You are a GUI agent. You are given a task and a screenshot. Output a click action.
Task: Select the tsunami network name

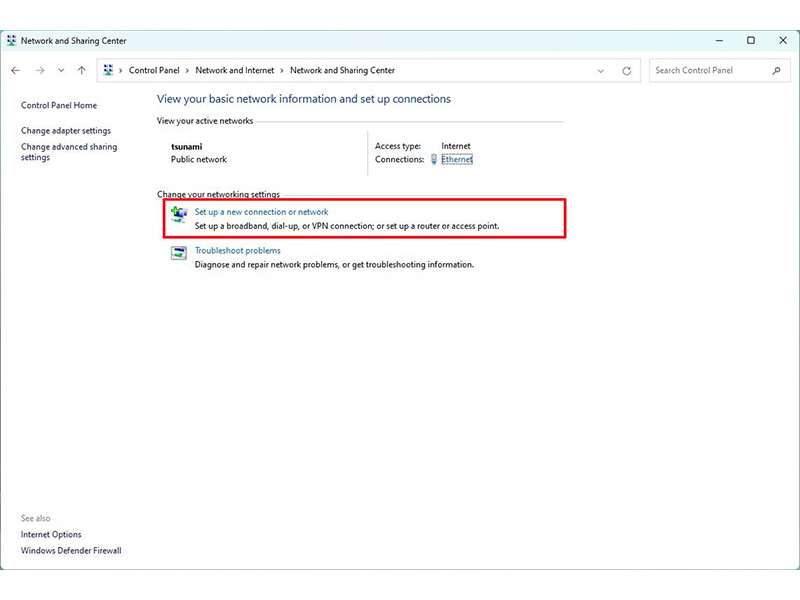coord(187,146)
